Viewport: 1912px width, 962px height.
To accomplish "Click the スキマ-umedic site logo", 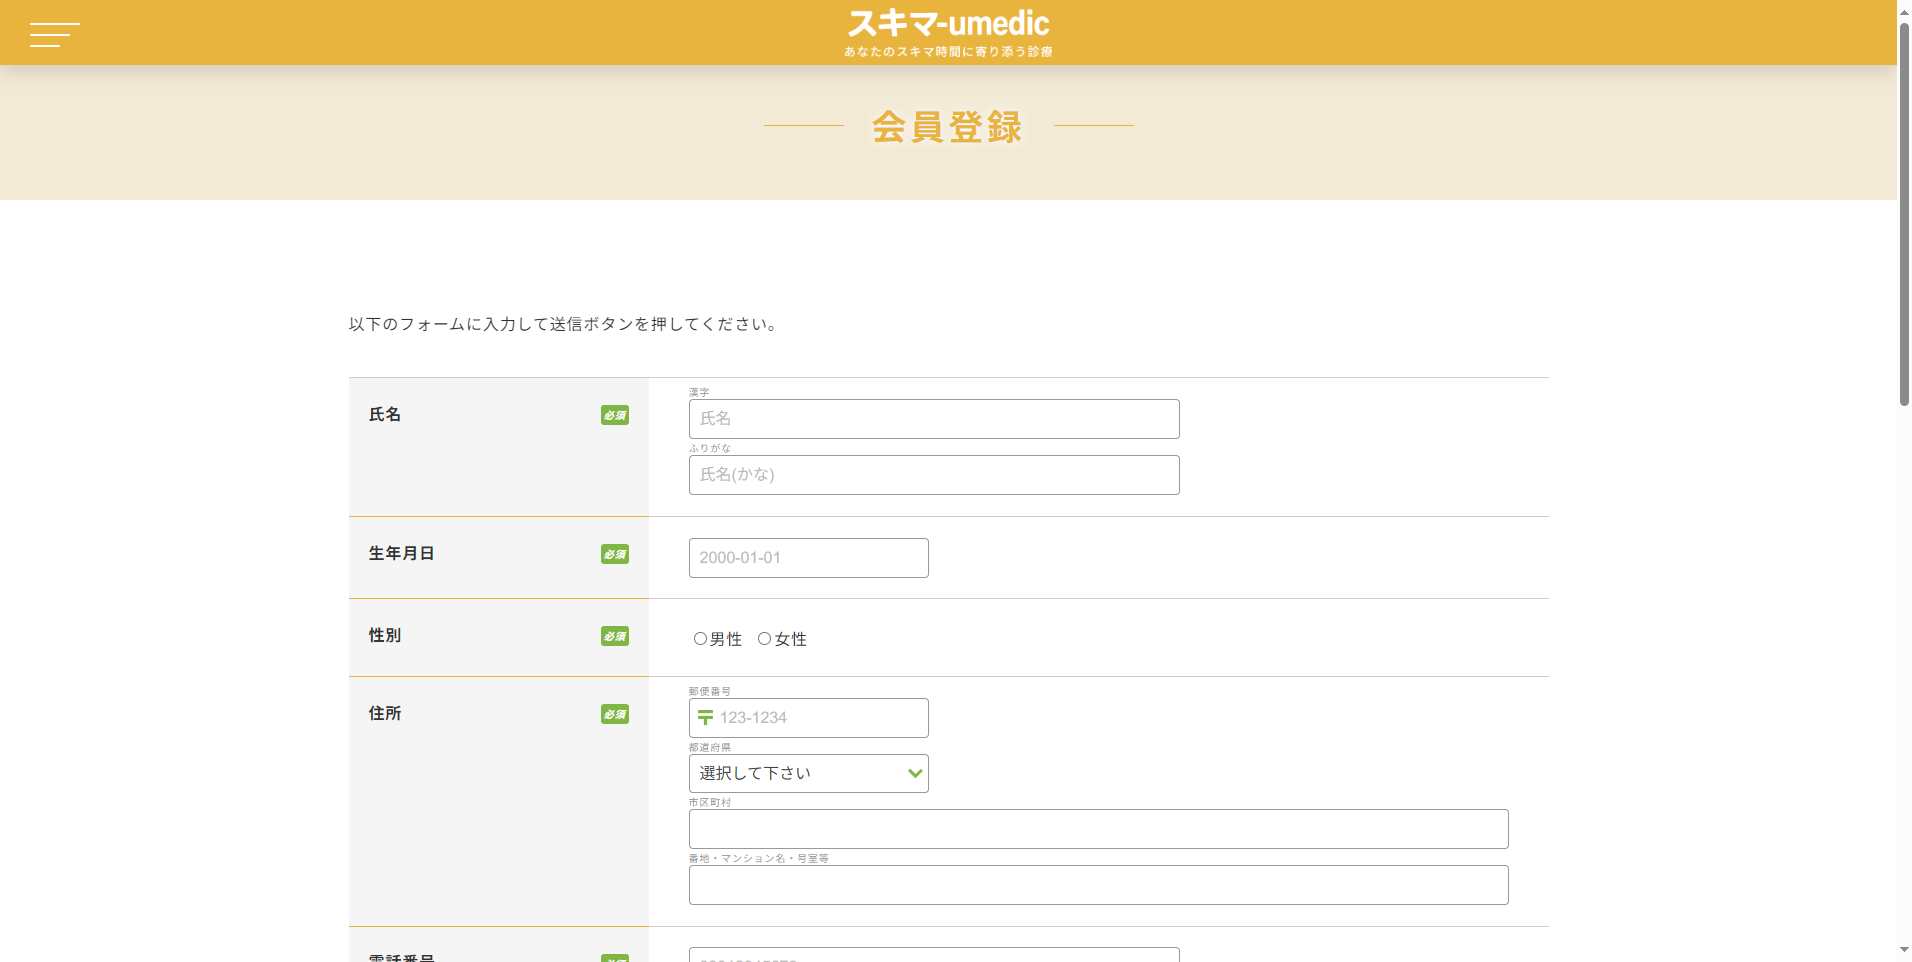I will pos(948,33).
